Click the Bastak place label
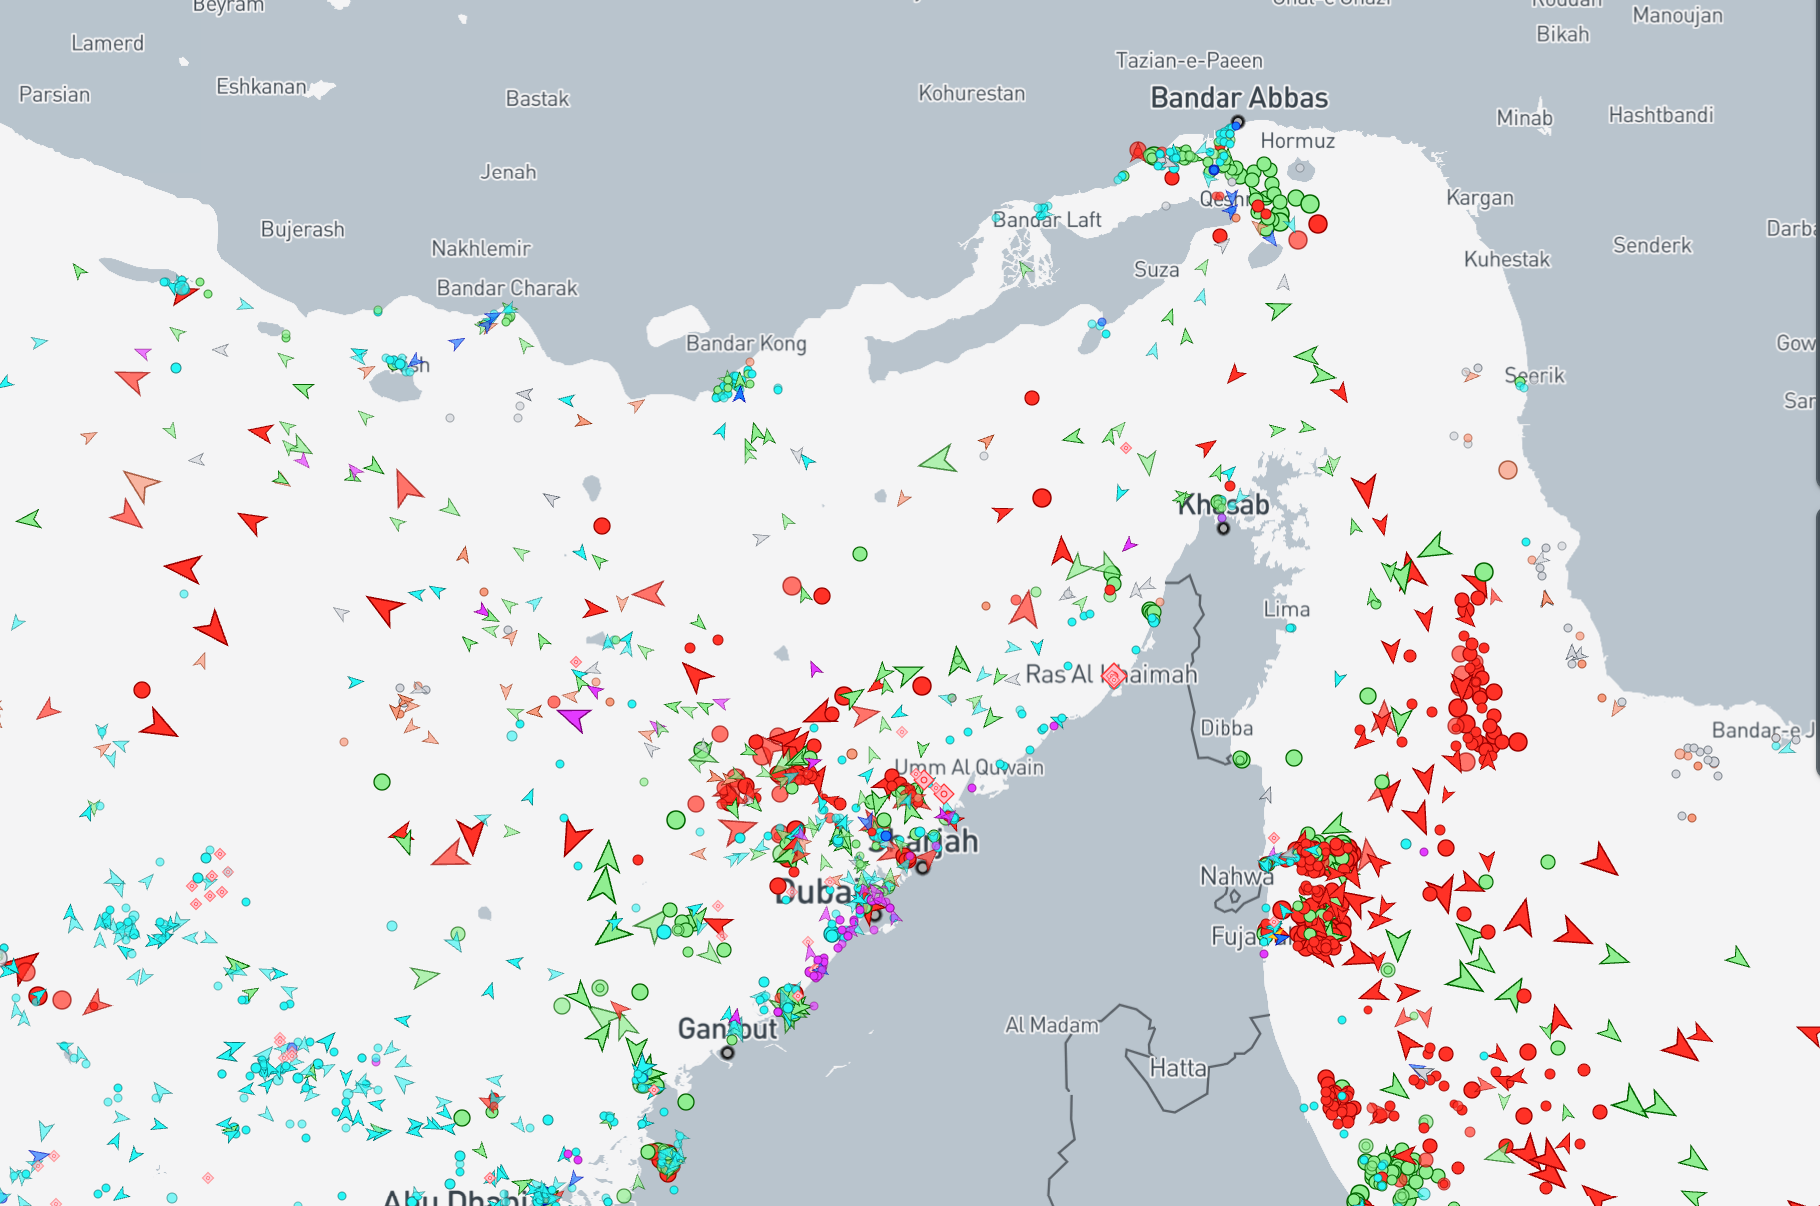This screenshot has width=1820, height=1206. click(537, 98)
